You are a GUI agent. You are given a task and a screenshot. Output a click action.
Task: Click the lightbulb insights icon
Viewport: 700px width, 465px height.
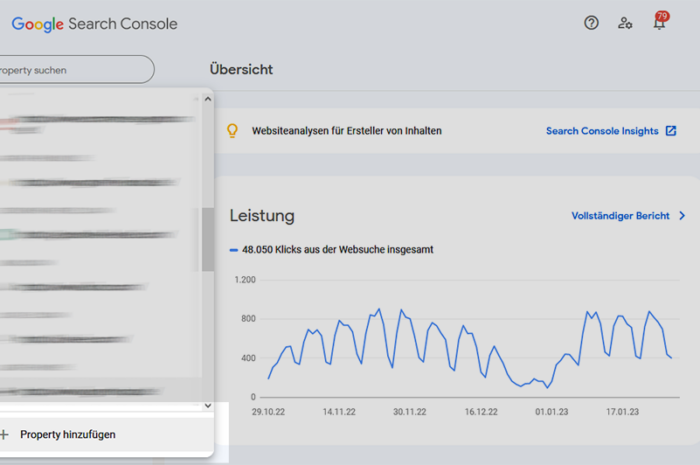point(232,131)
